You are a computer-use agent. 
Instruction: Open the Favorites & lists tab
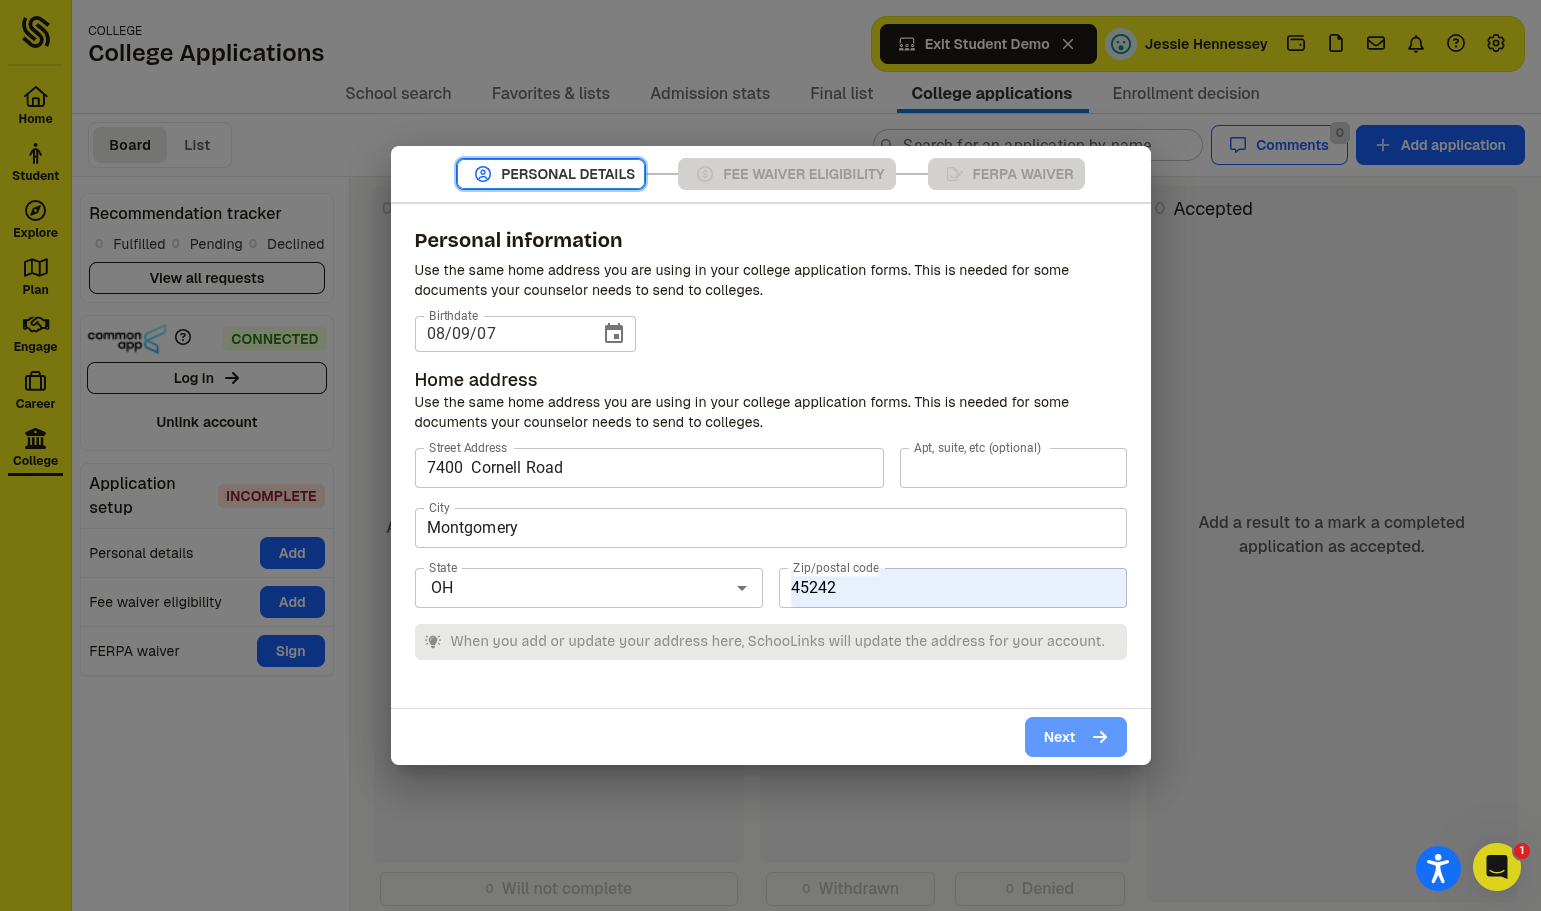(551, 93)
